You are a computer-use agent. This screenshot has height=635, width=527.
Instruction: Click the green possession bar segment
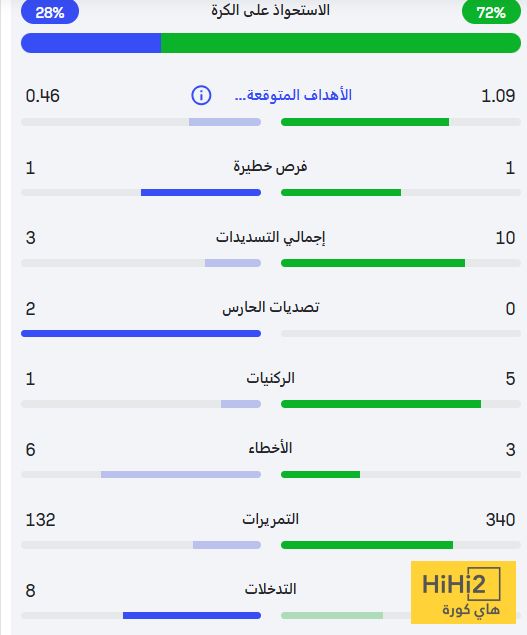[341, 43]
